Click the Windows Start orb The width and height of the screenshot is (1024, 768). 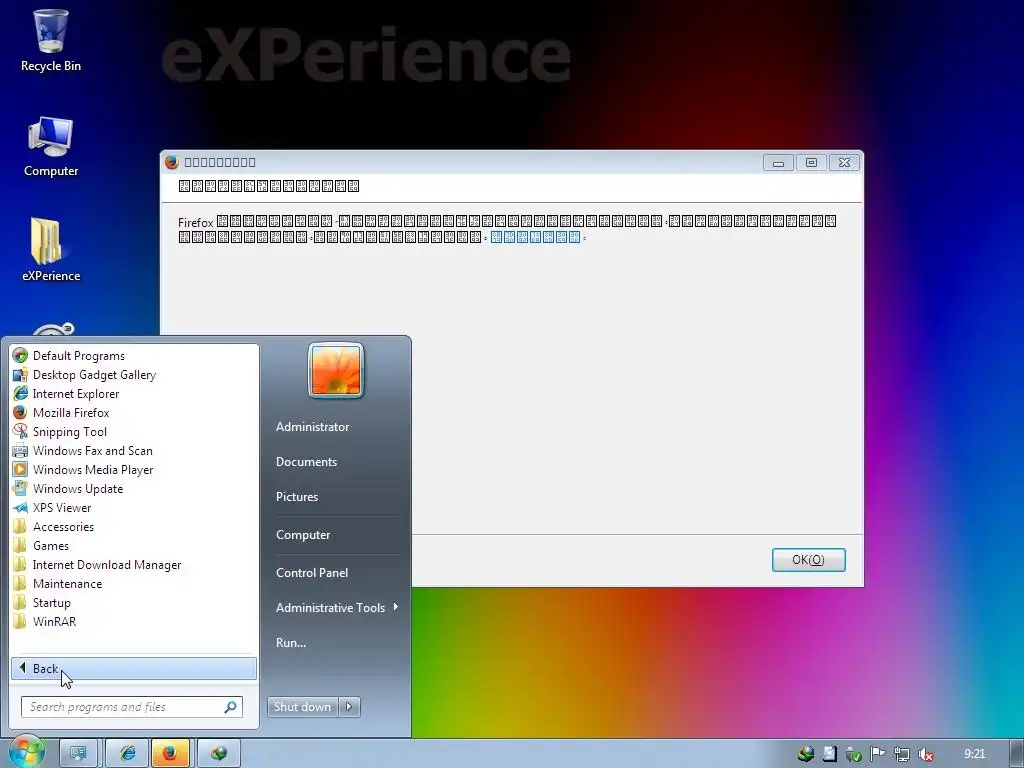coord(27,752)
